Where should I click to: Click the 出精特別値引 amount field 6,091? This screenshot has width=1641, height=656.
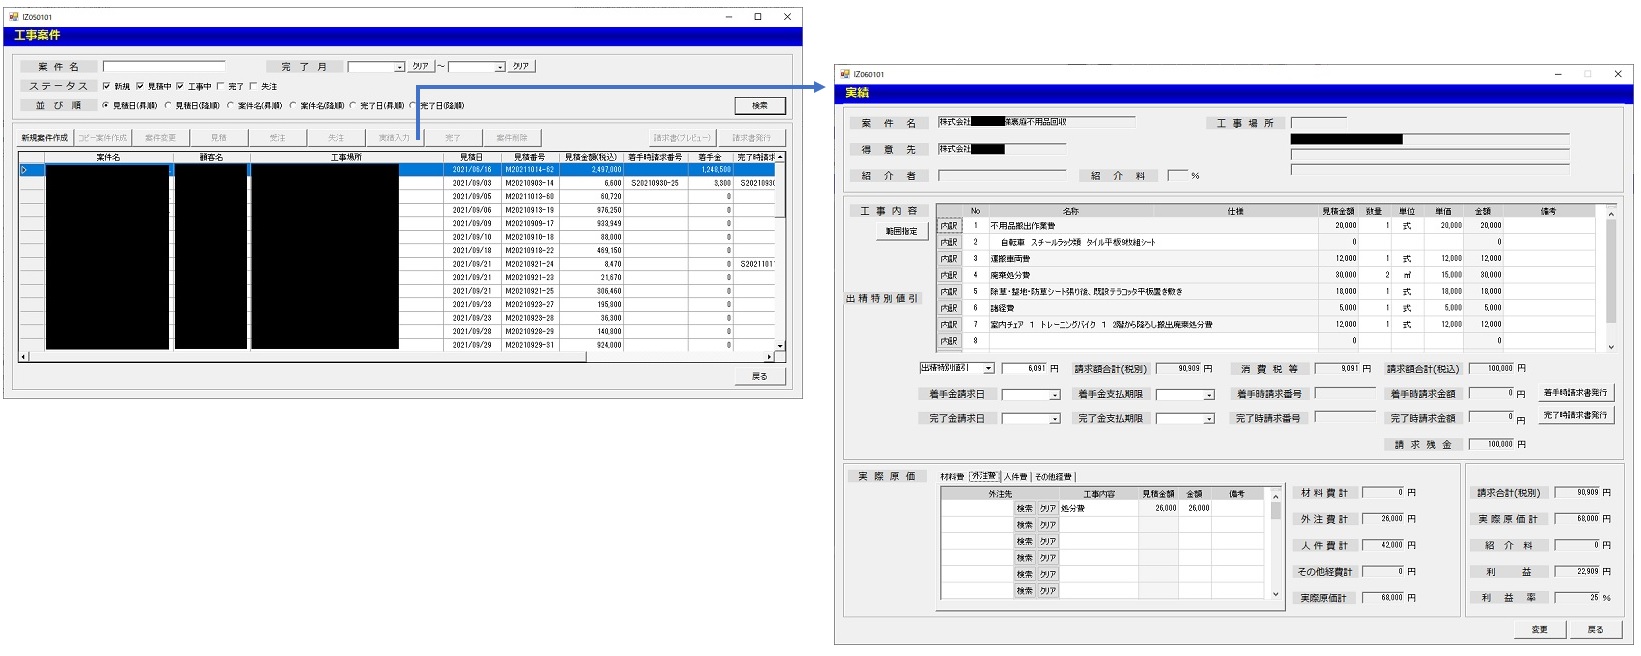[x=1025, y=368]
